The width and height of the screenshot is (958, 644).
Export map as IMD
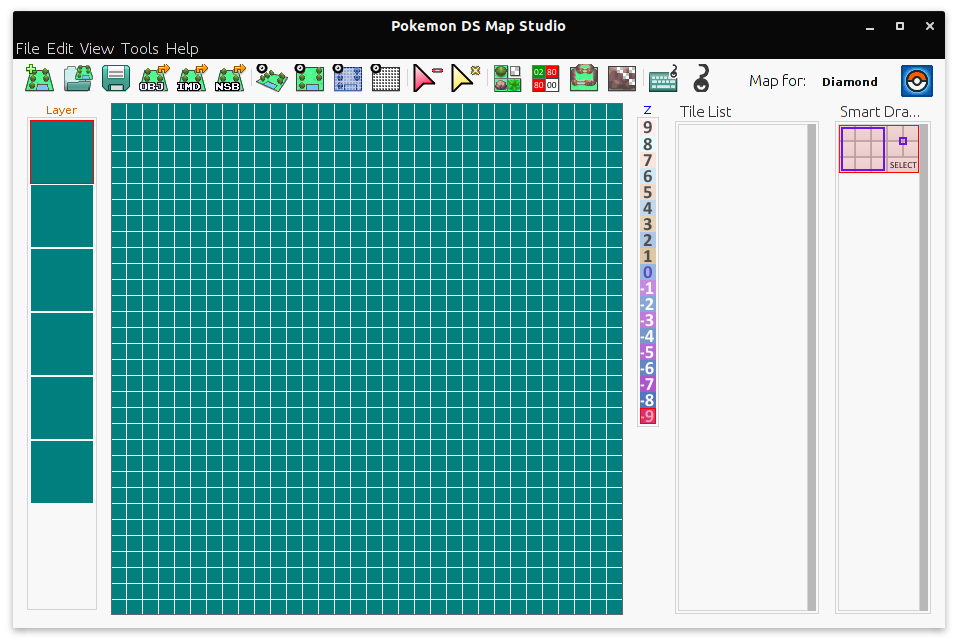[x=192, y=79]
